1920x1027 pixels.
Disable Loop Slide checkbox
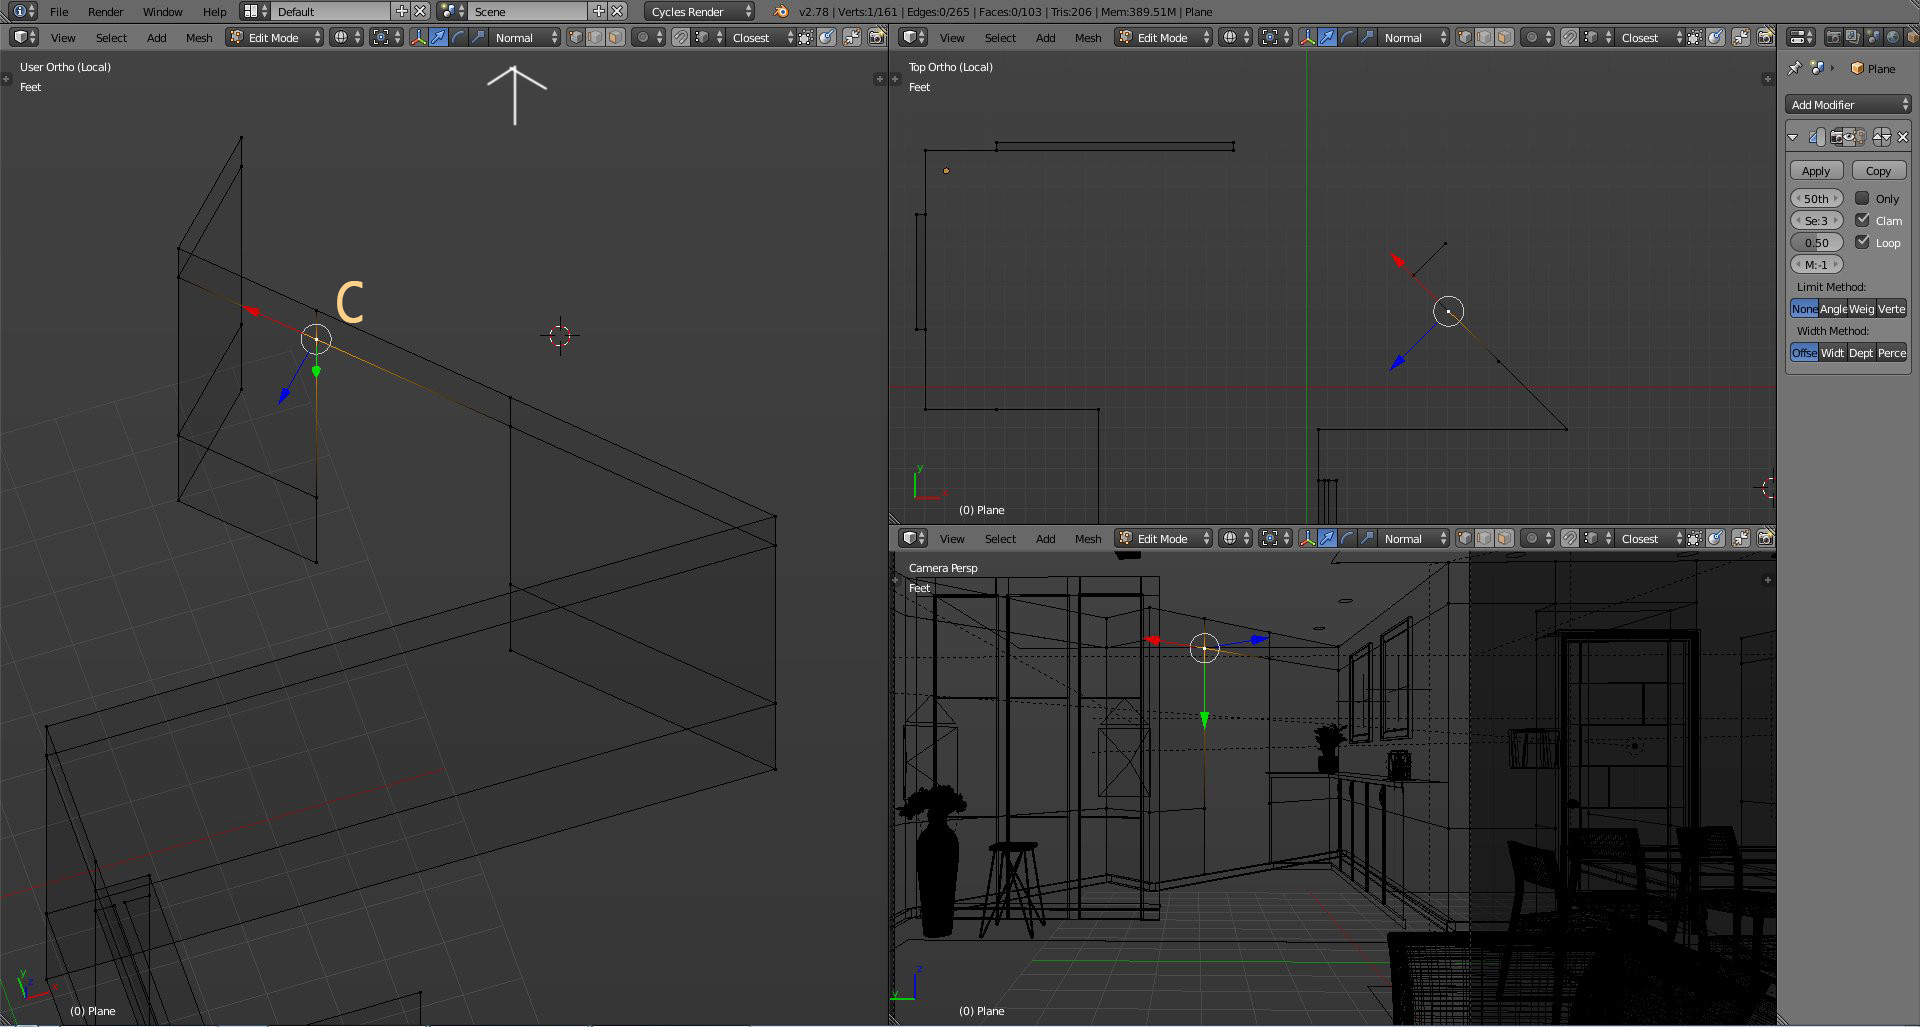[1862, 242]
